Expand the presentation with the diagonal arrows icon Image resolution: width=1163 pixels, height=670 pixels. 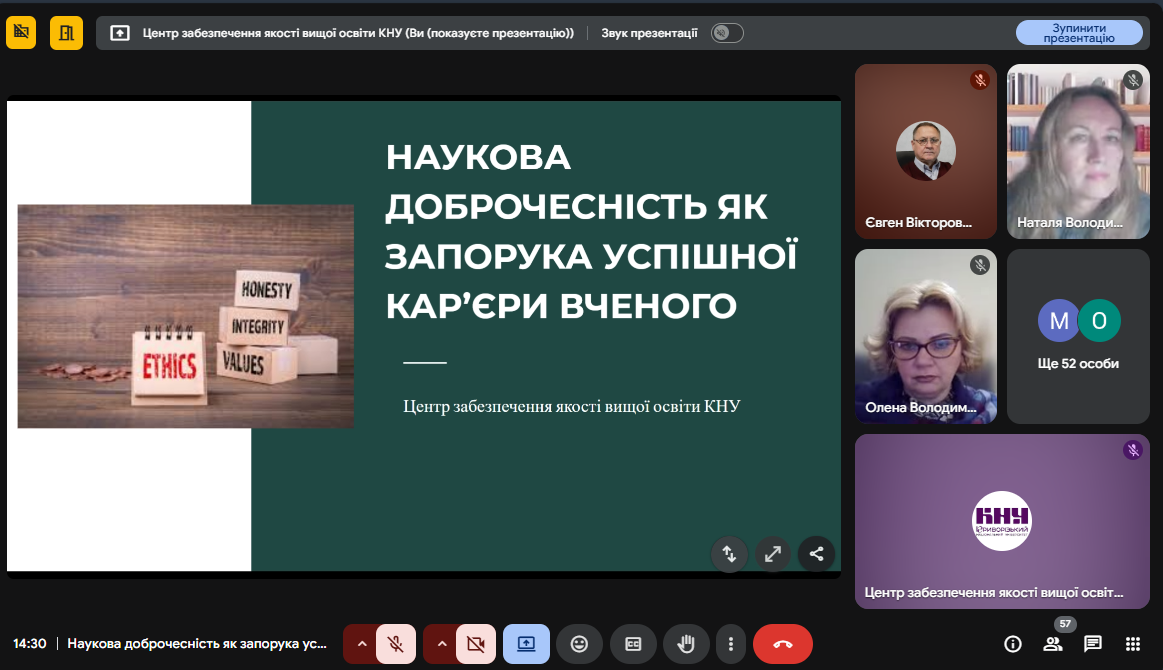[x=772, y=553]
